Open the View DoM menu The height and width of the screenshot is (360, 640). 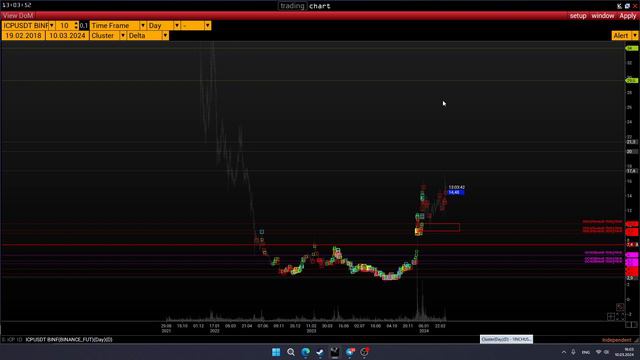coord(18,16)
